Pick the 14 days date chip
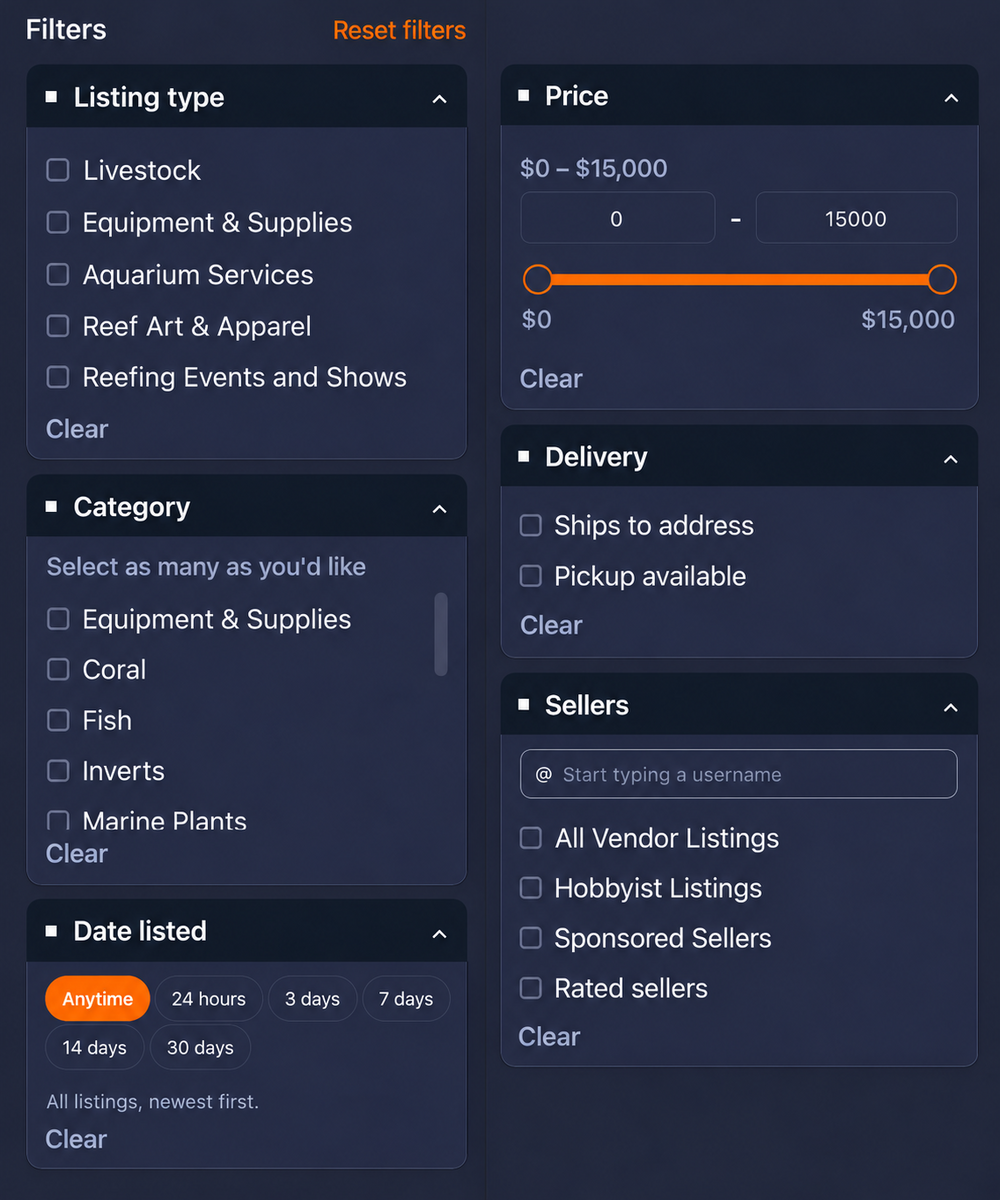The height and width of the screenshot is (1200, 1000). coord(95,1048)
